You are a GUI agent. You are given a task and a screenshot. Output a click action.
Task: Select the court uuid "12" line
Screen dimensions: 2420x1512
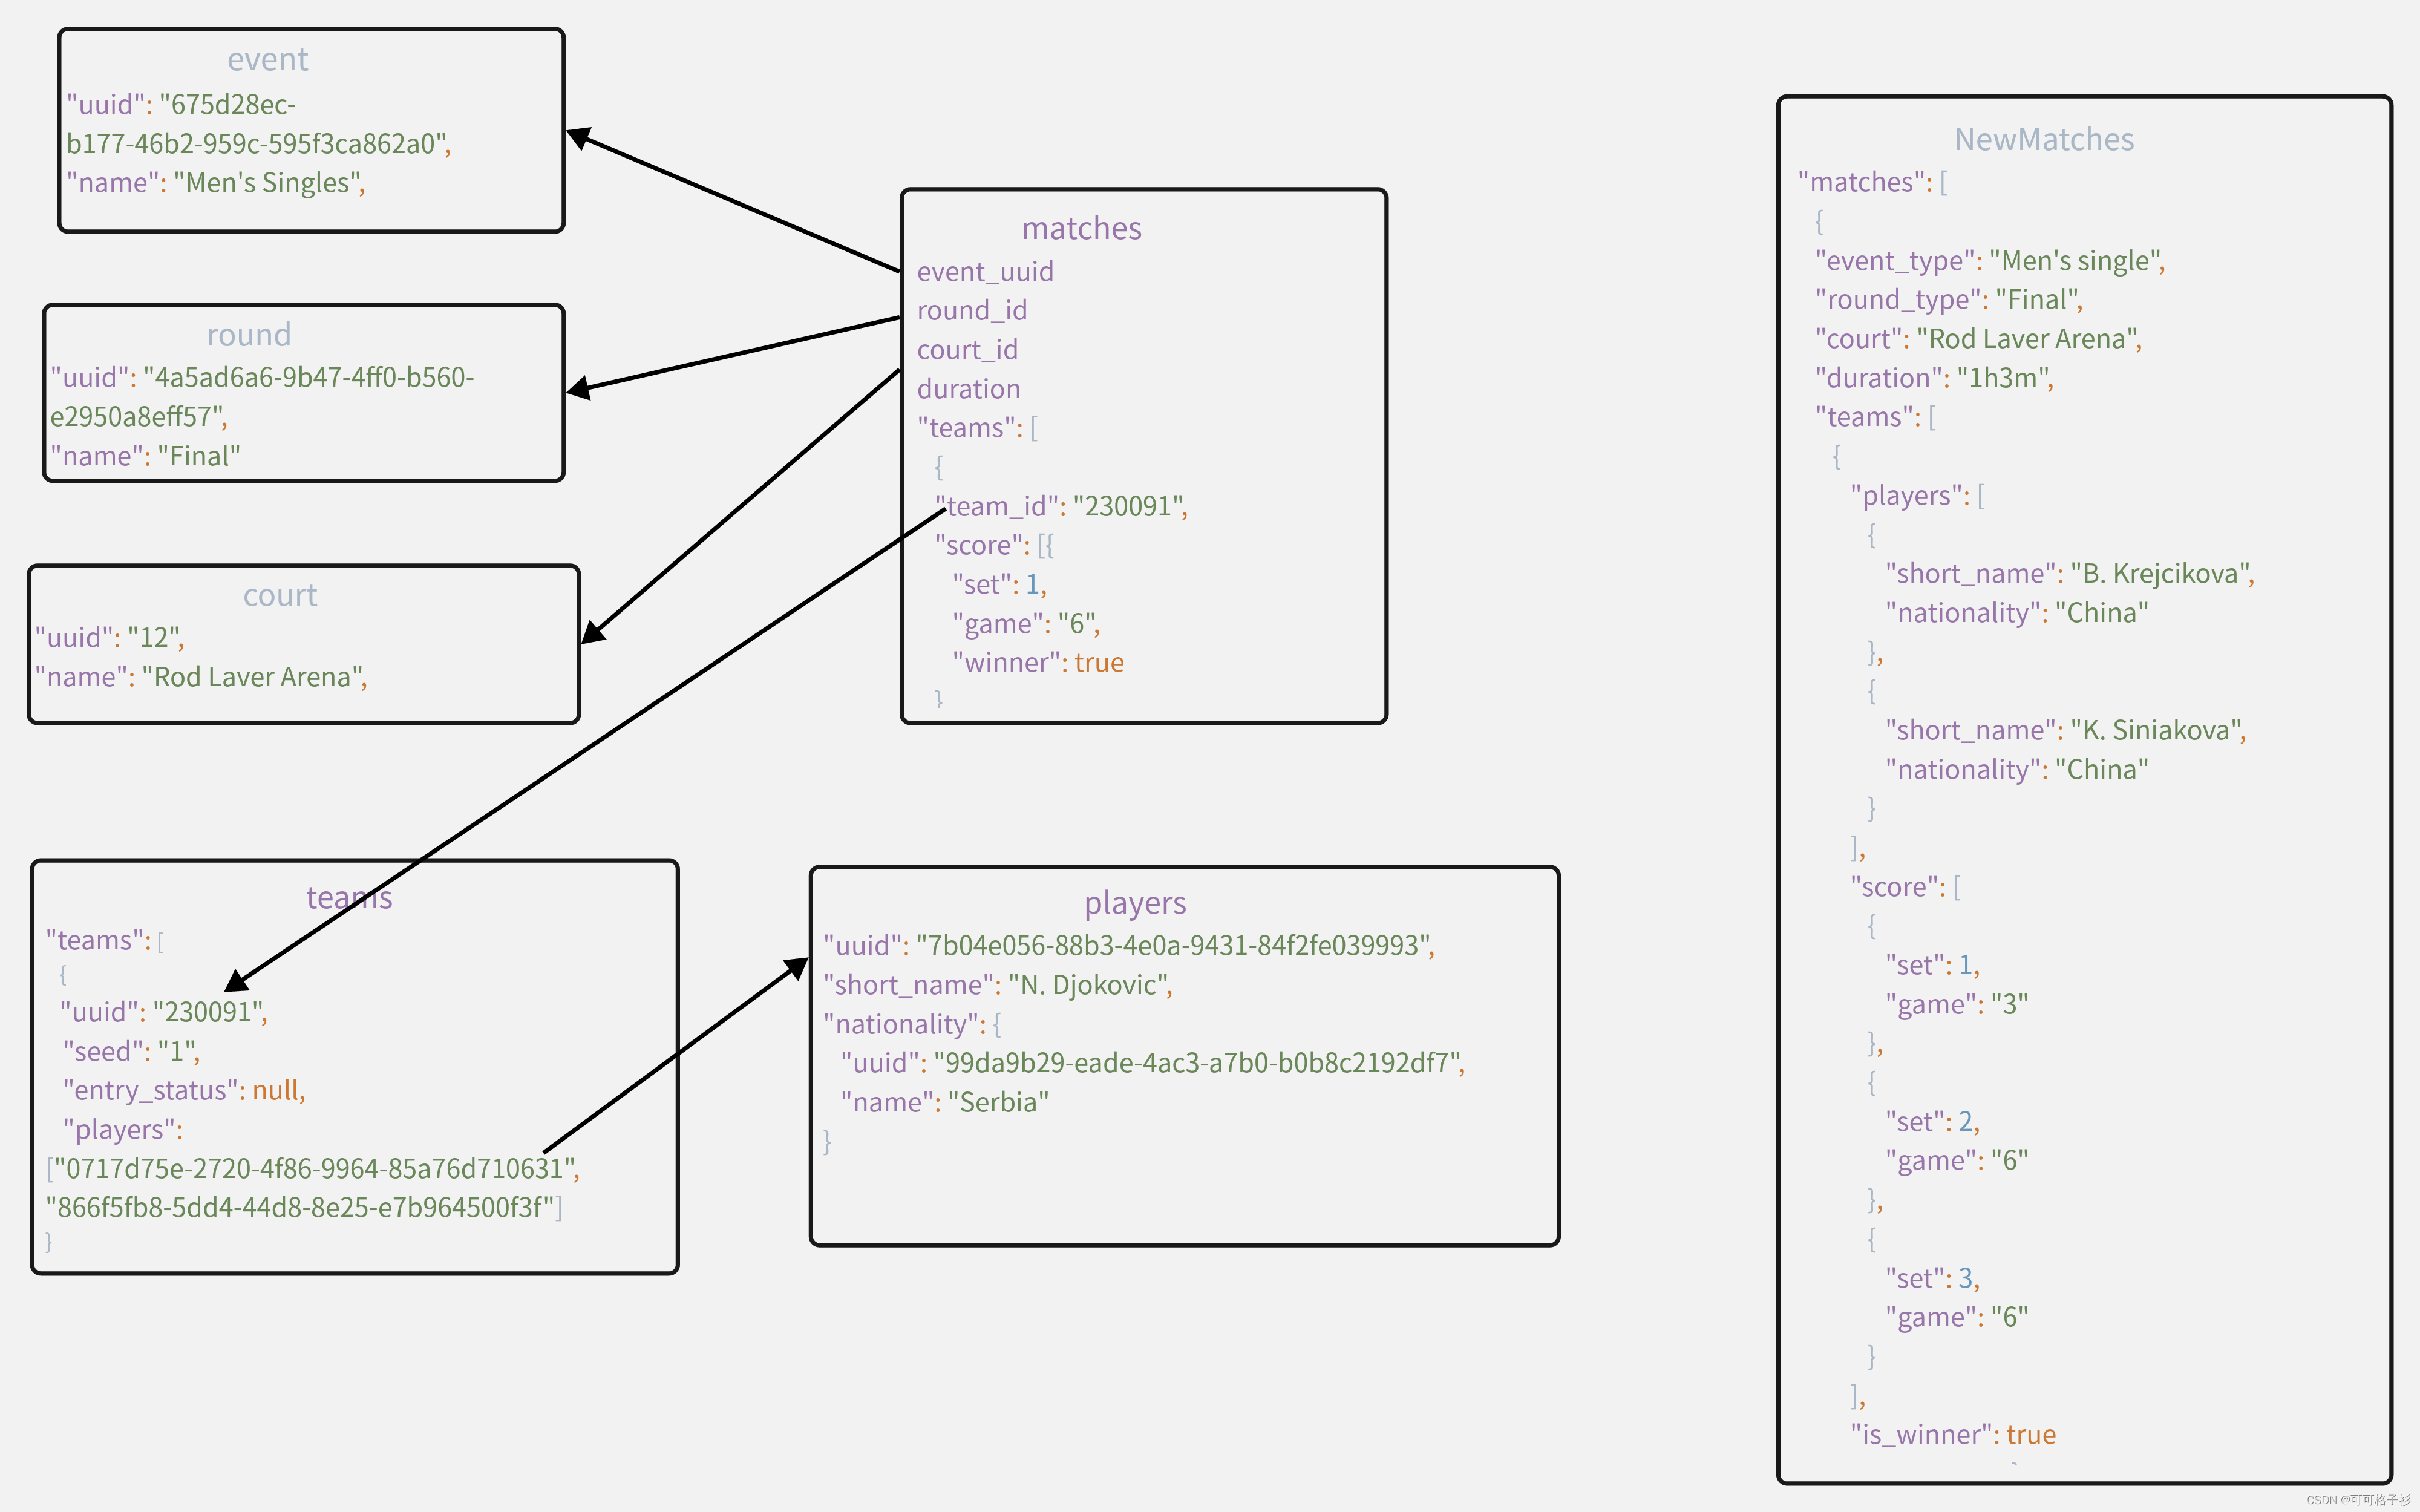(x=110, y=638)
